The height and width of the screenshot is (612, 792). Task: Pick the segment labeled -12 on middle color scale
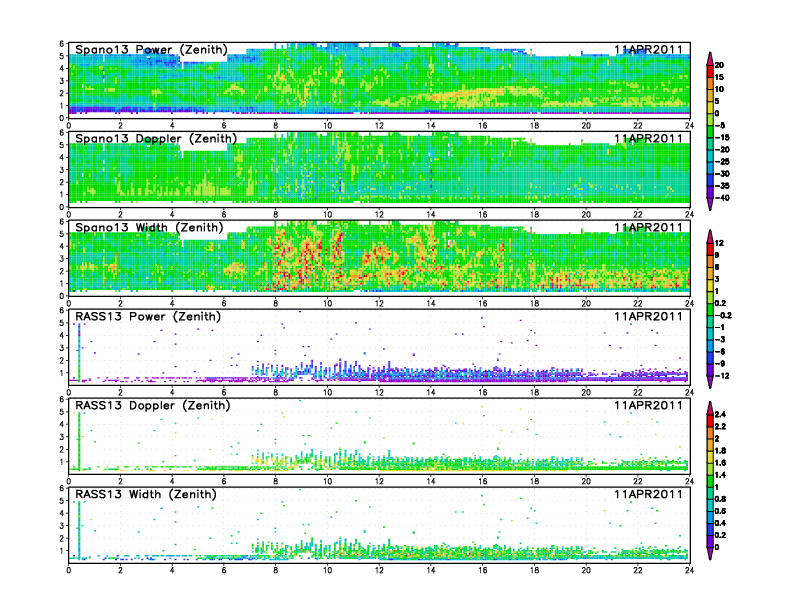pos(710,370)
